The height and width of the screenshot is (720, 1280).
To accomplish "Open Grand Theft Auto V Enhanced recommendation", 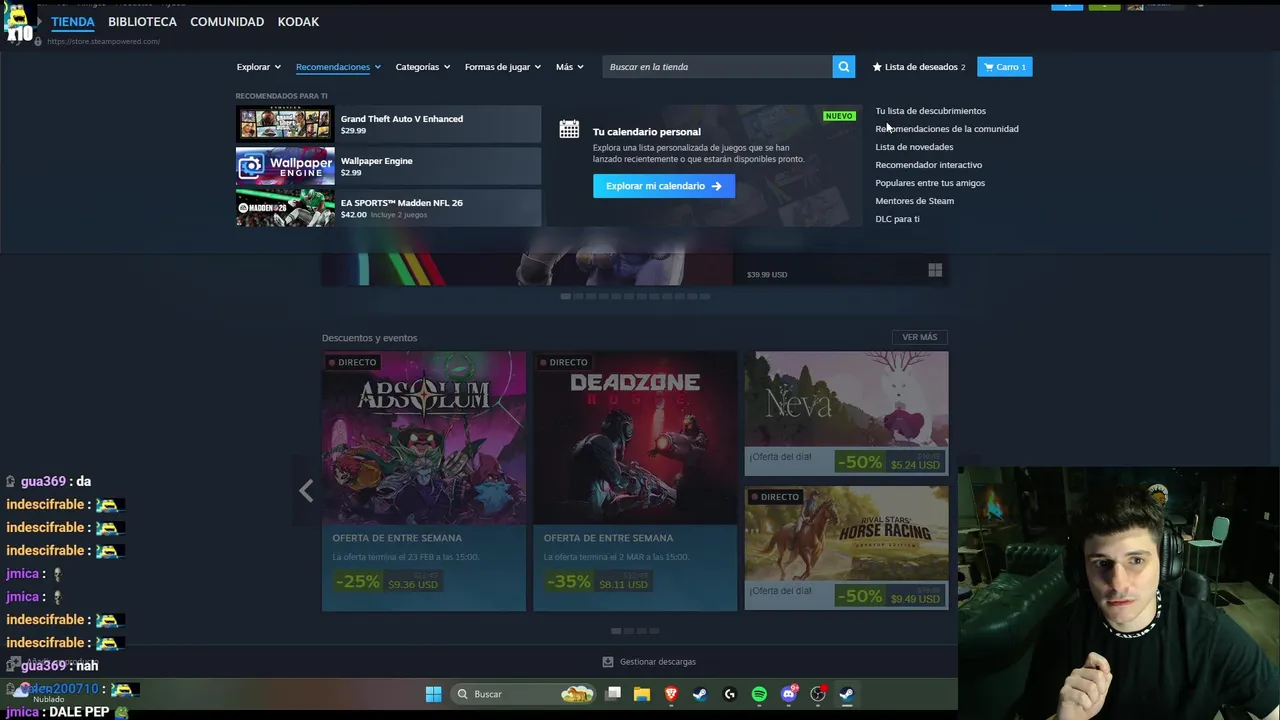I will [388, 124].
